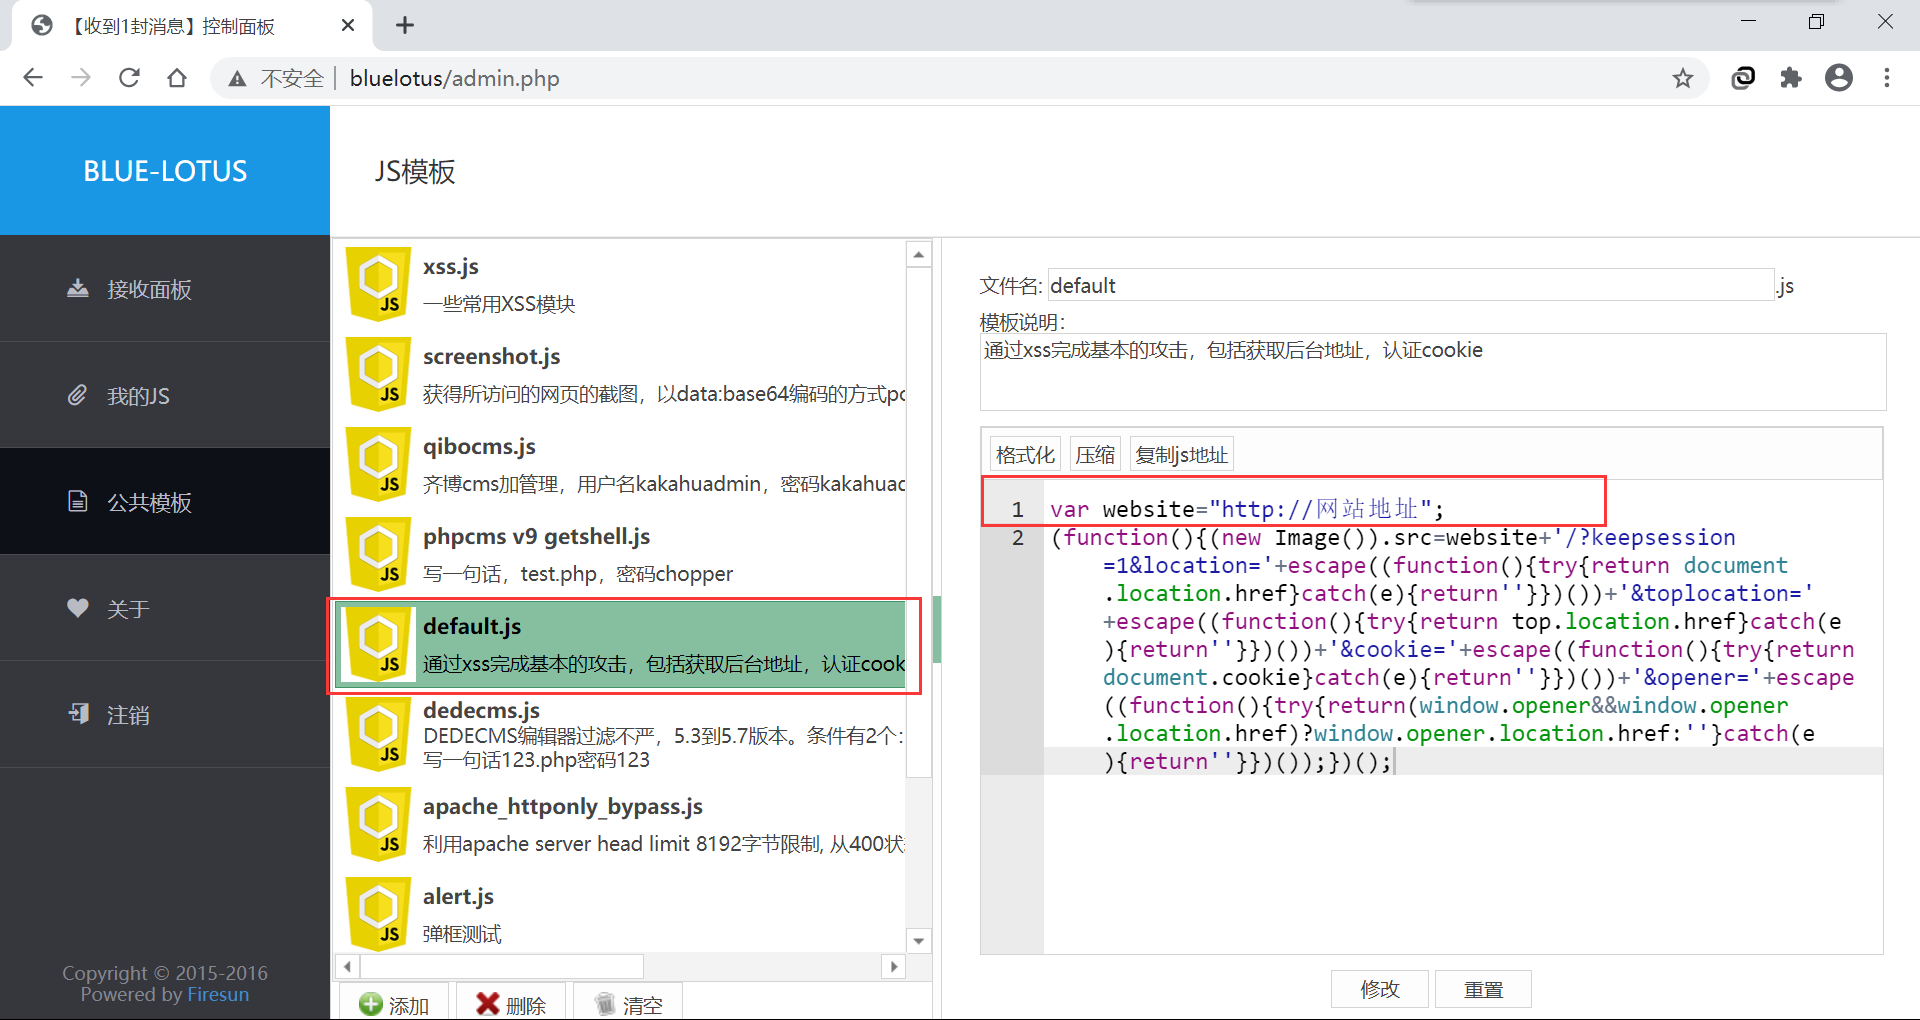Click the phpcms v9 getshell.js file icon

(378, 554)
